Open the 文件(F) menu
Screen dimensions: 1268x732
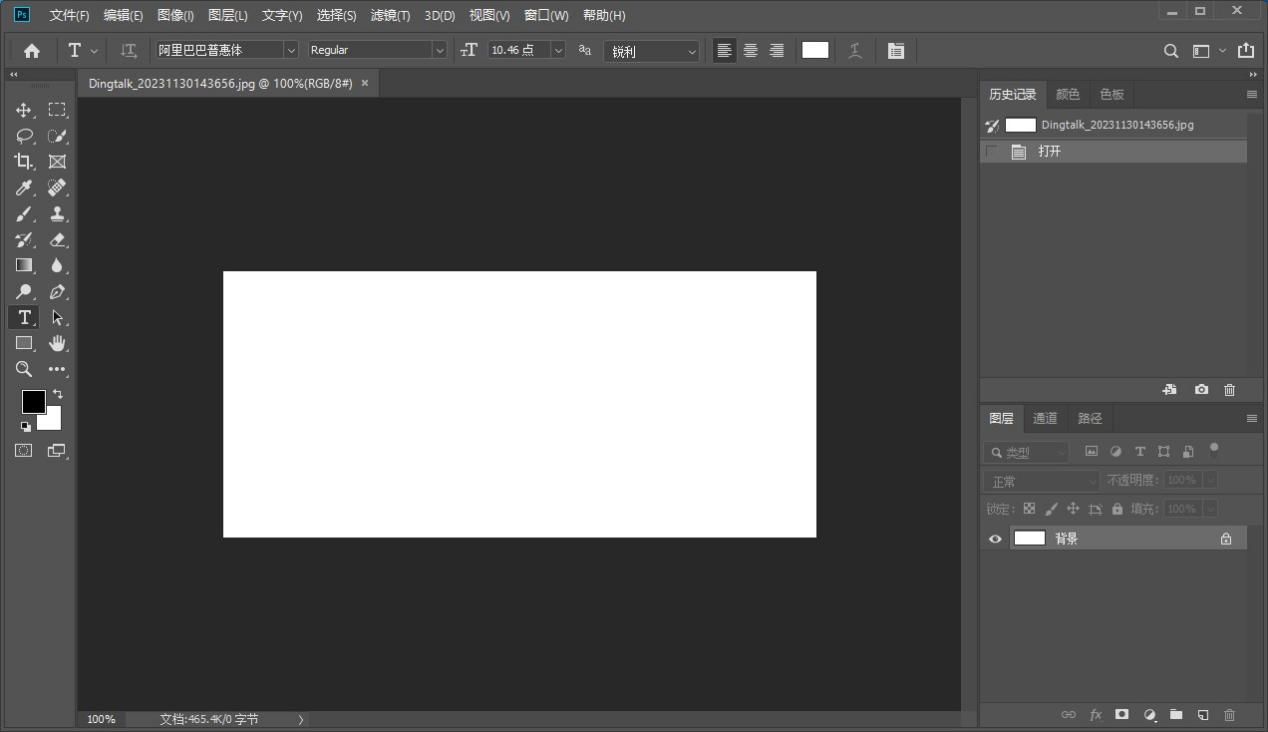69,15
